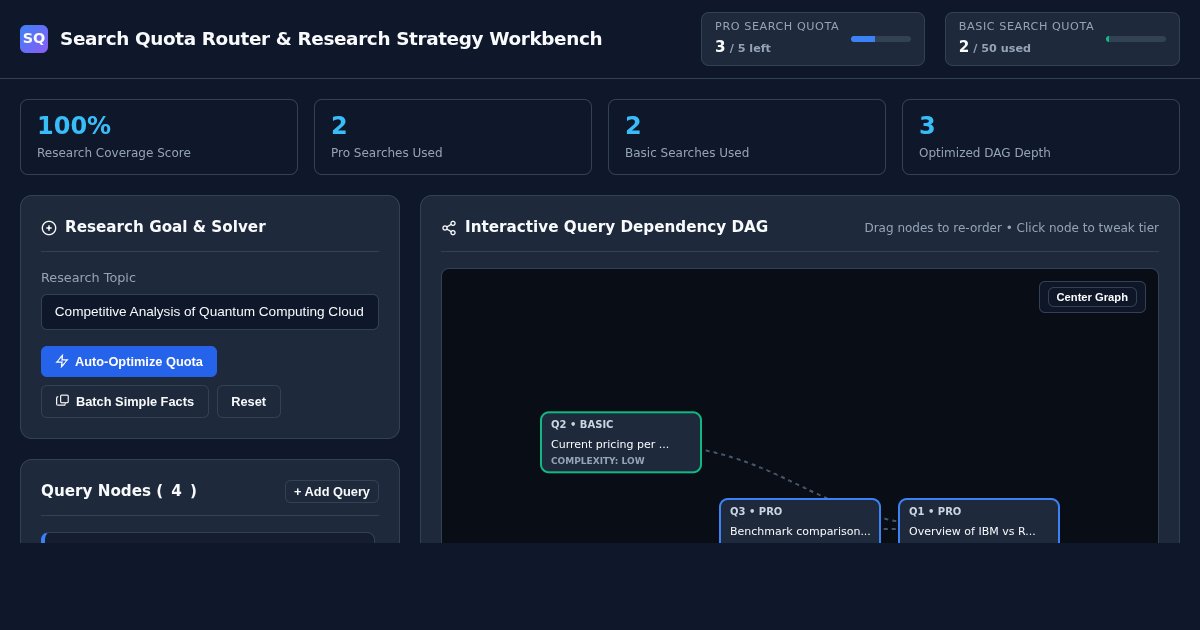This screenshot has height=630, width=1200.
Task: Select the Q2 Basic pricing node
Action: coord(621,442)
